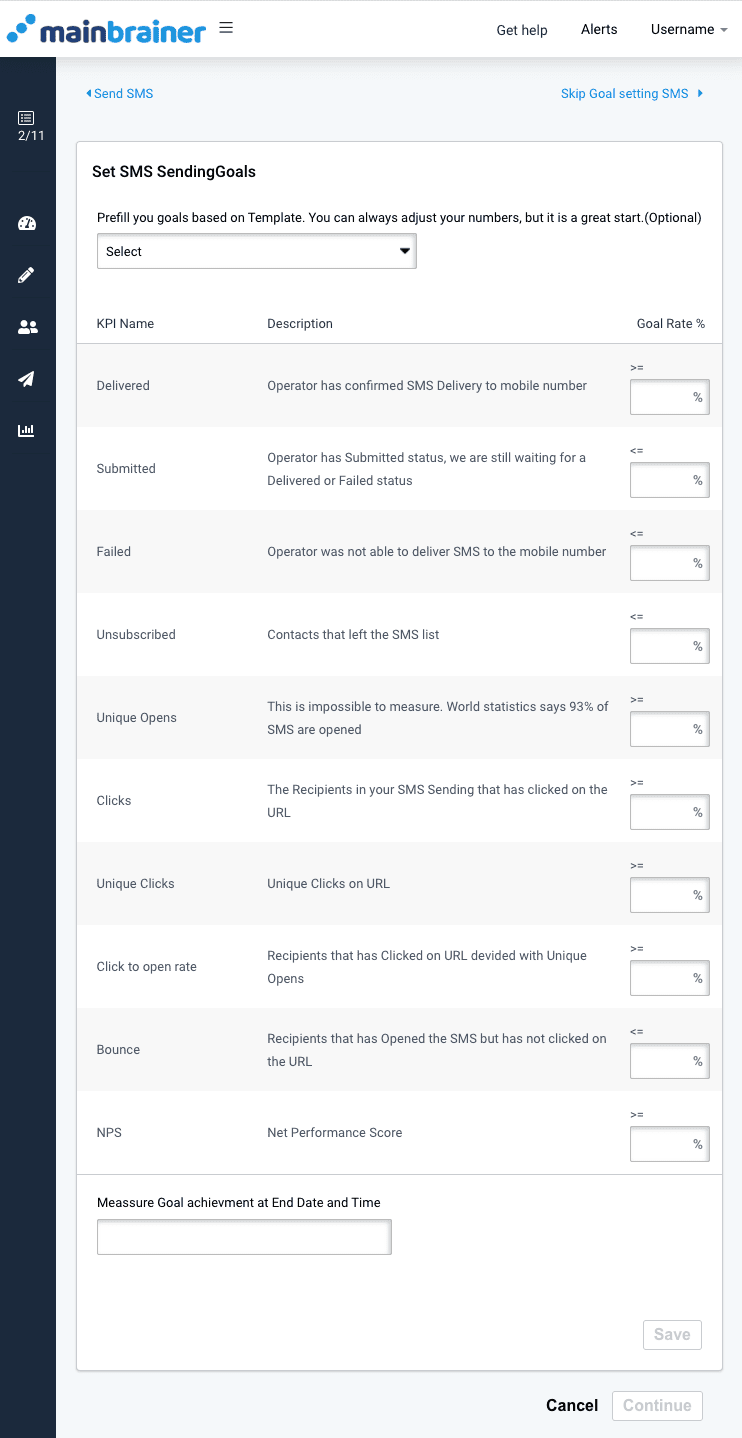This screenshot has width=742, height=1438.
Task: Click the End Date and Time input field
Action: 244,1237
